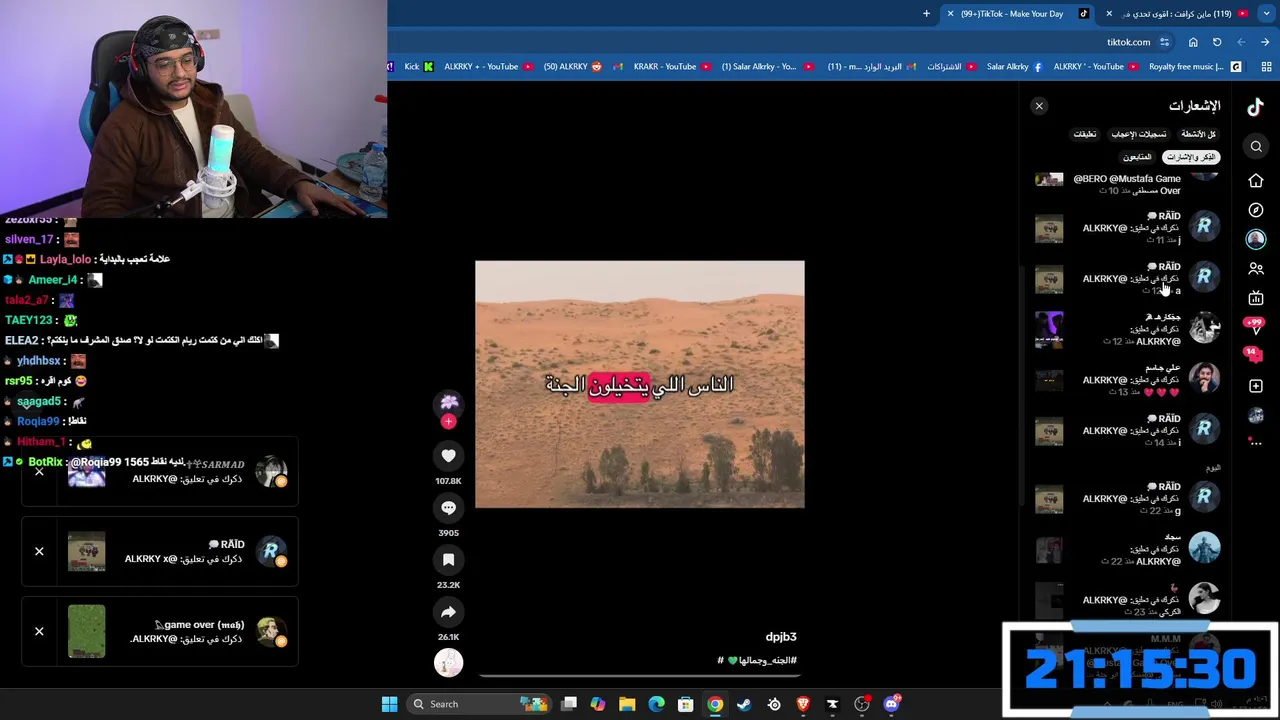This screenshot has width=1280, height=720.
Task: Open Discord from the taskbar
Action: click(x=892, y=704)
